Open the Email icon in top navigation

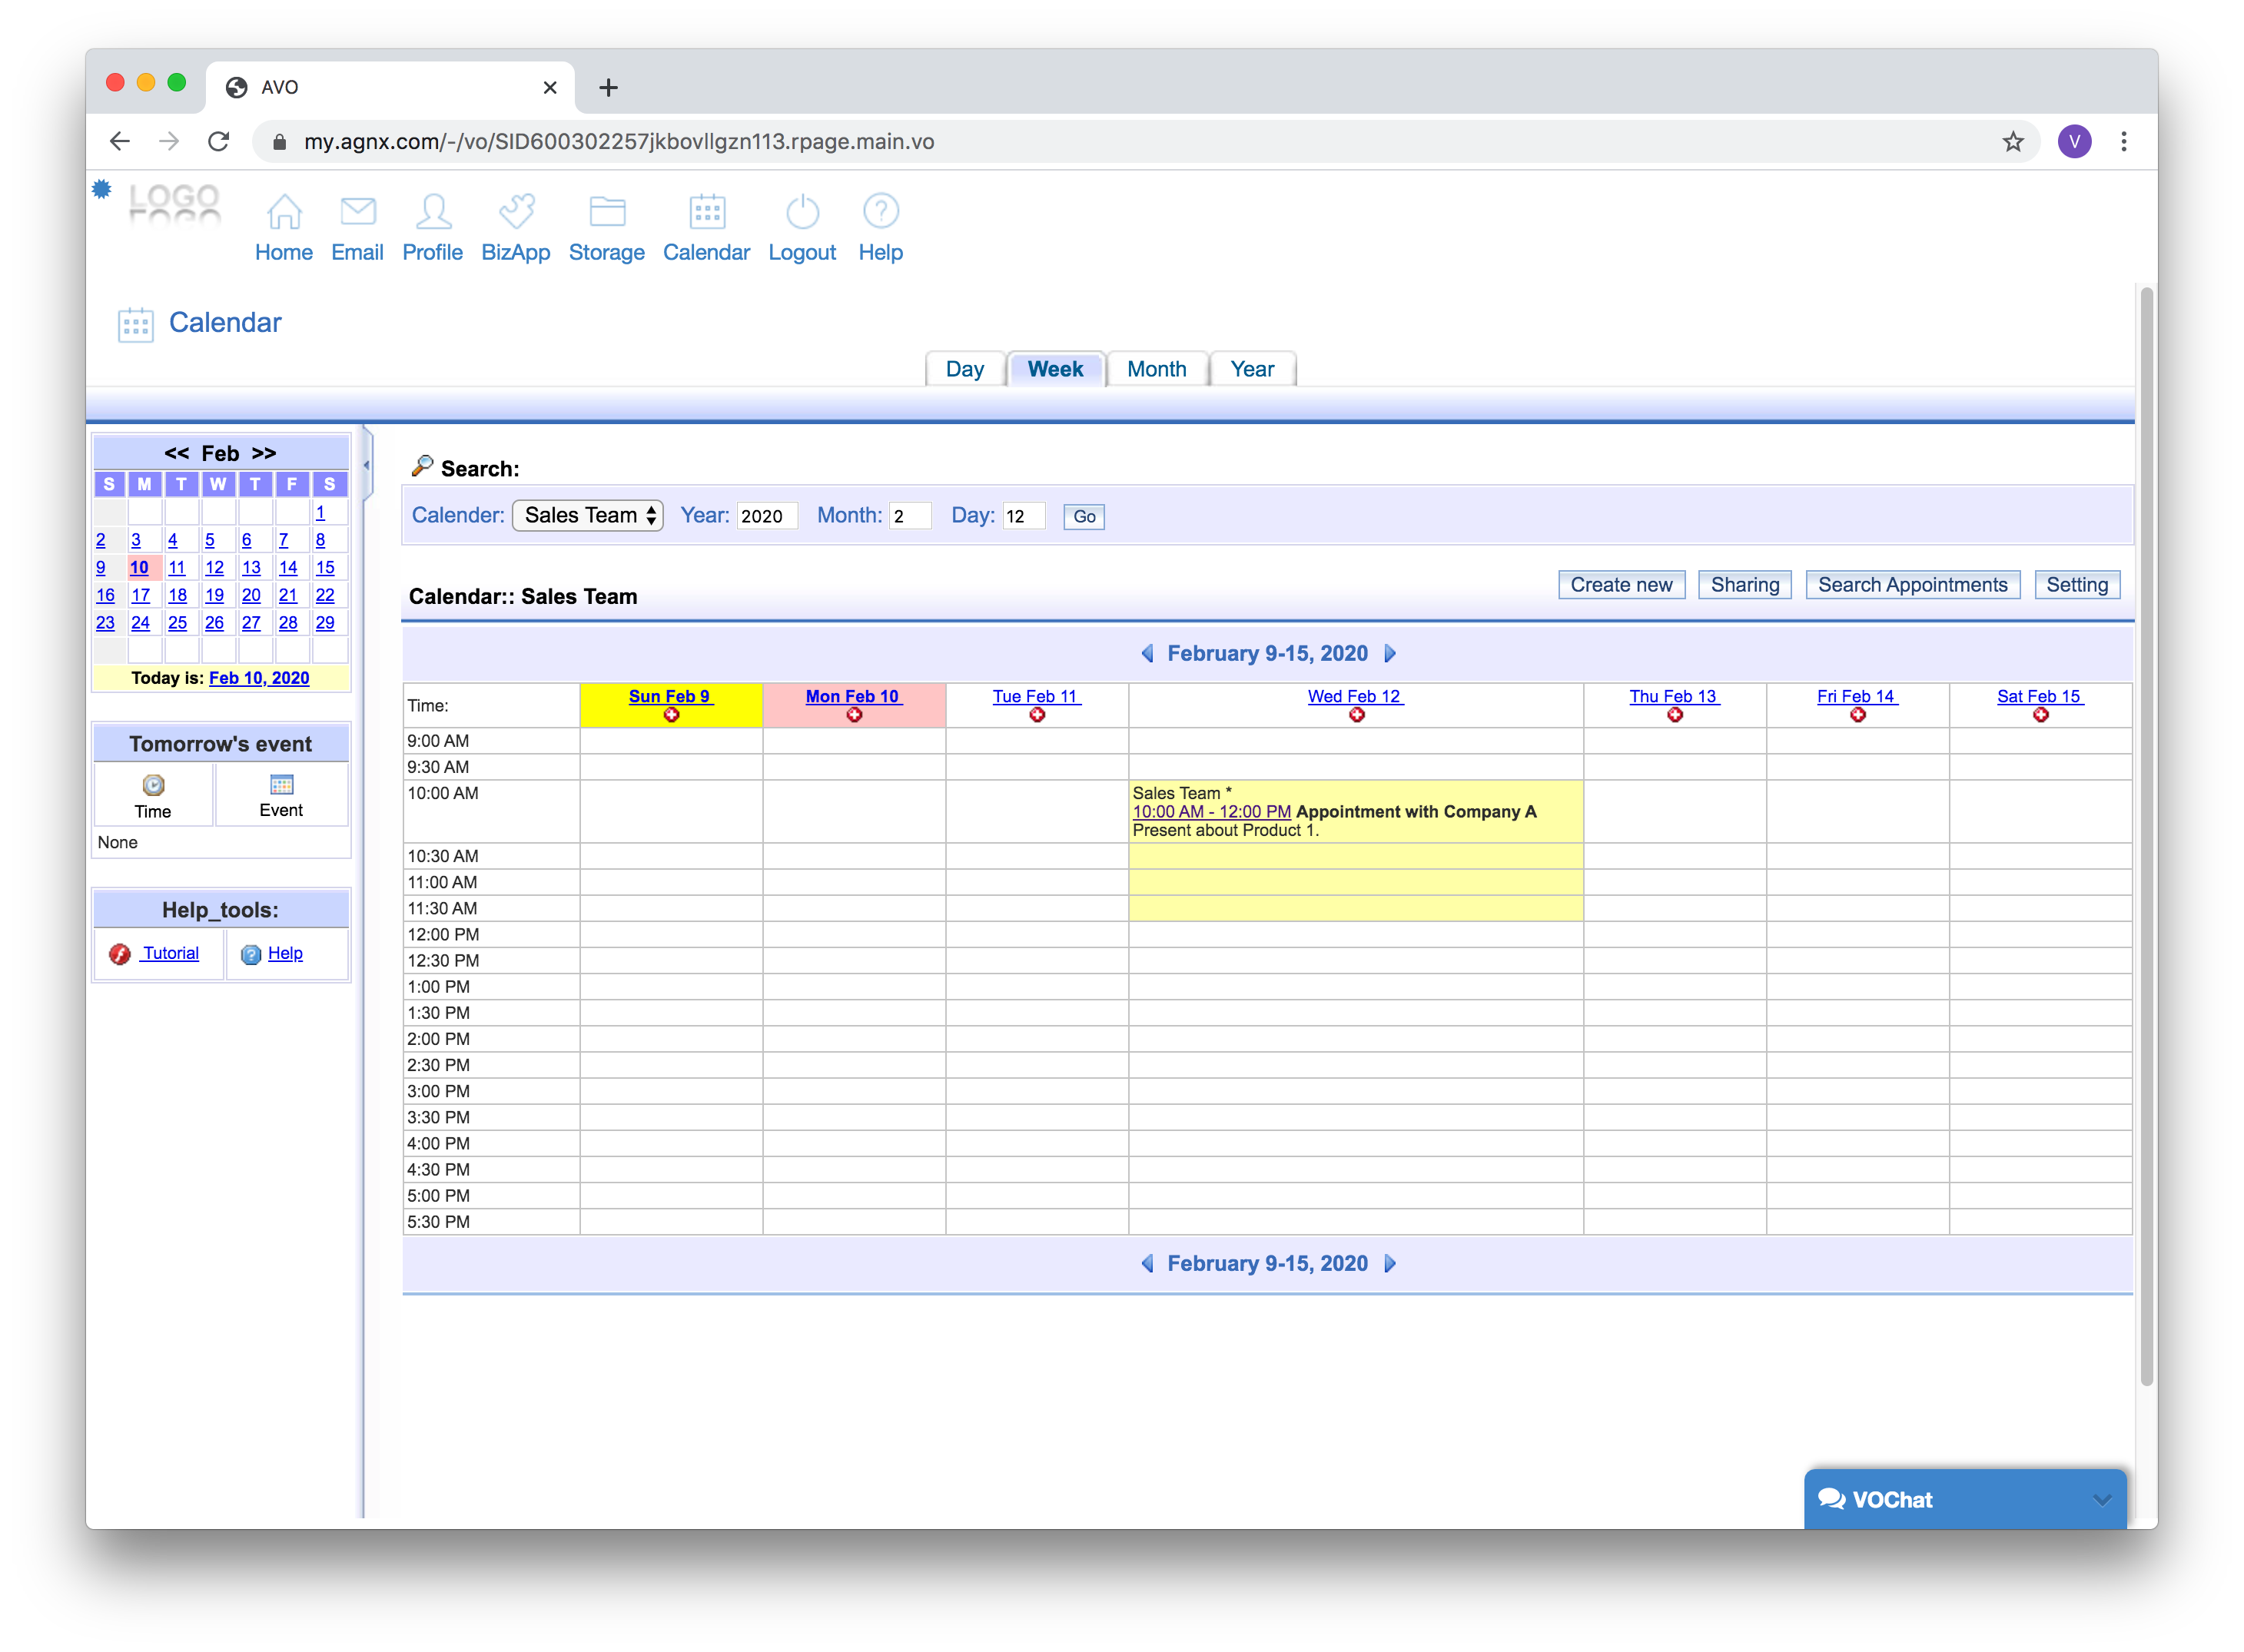[x=357, y=212]
